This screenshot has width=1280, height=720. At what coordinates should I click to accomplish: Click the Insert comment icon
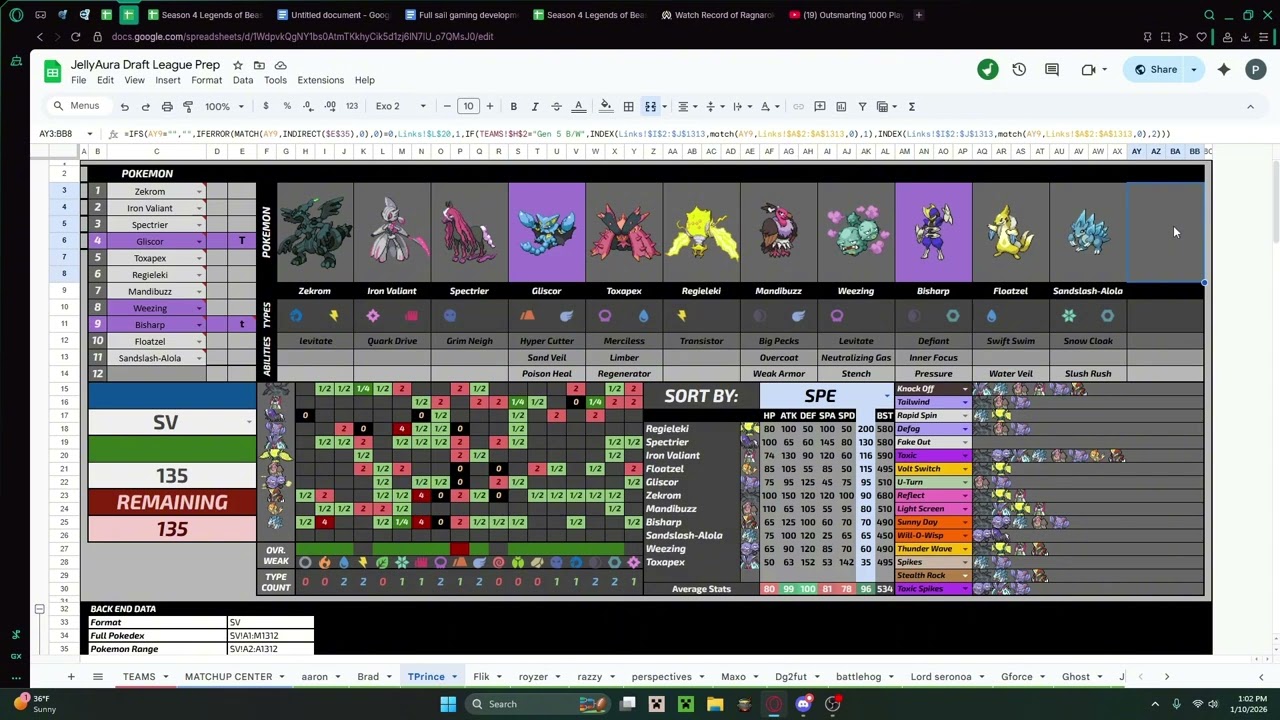[x=820, y=106]
